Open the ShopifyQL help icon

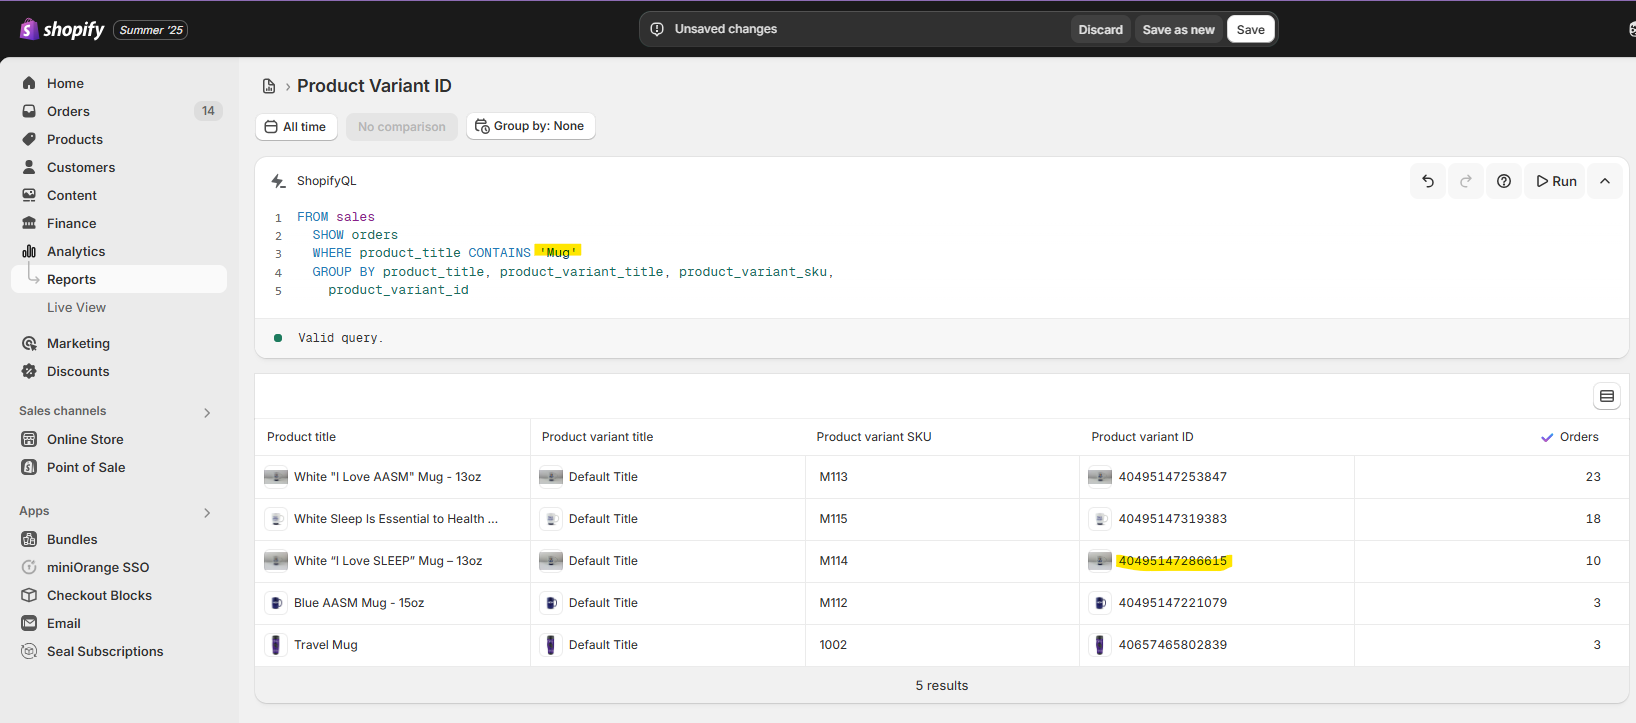tap(1504, 181)
